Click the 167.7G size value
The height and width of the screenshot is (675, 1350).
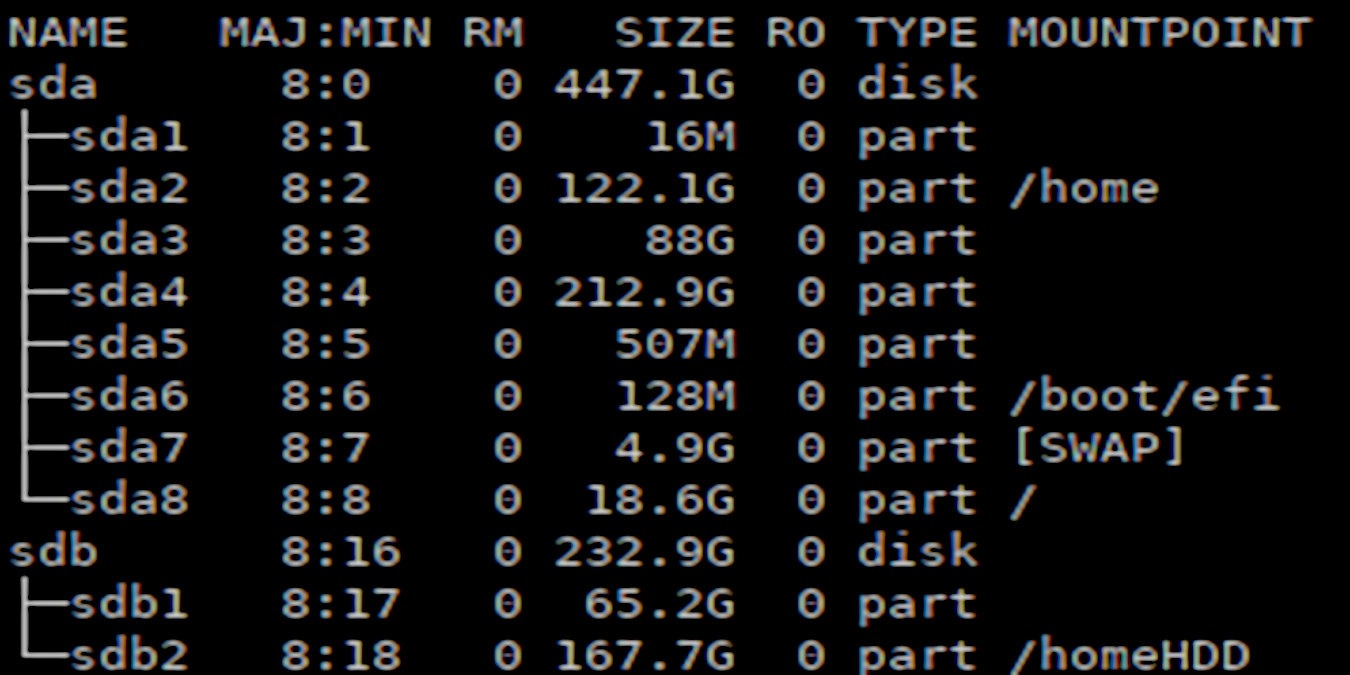[645, 657]
